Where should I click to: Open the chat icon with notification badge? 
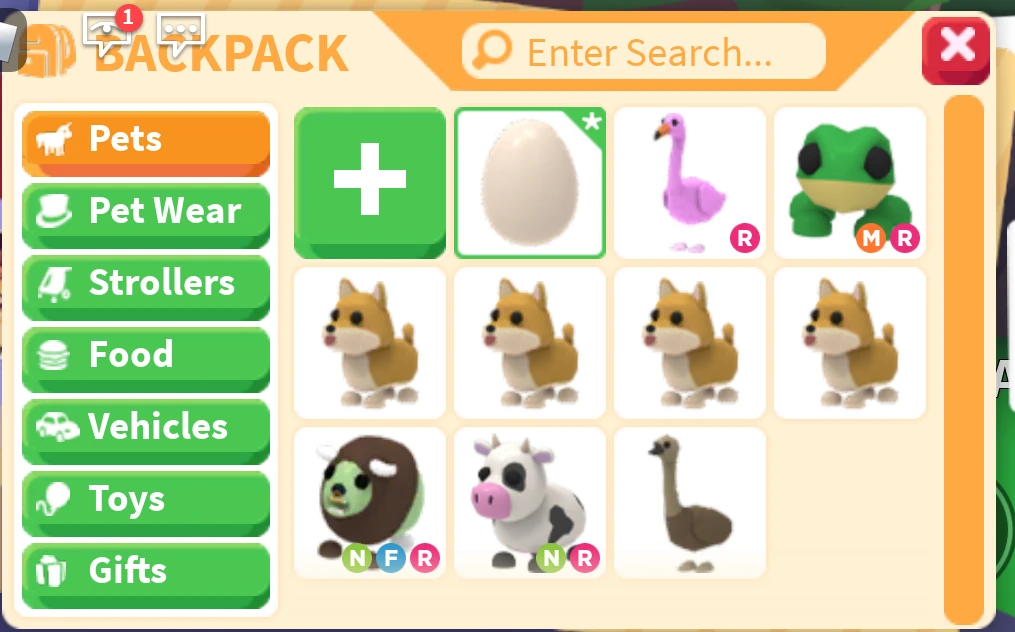[x=109, y=30]
